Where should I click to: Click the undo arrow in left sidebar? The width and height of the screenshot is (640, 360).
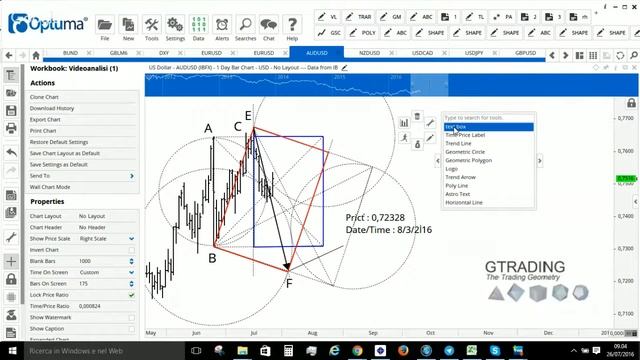pos(11,152)
